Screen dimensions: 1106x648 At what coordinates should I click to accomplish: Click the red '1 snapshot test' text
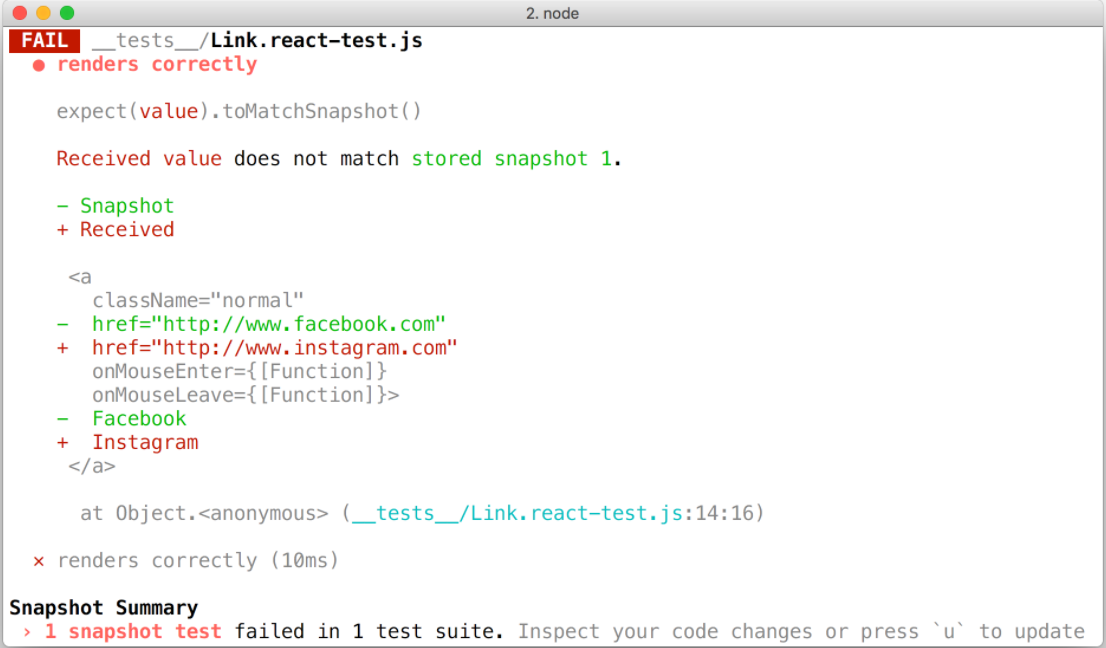(x=133, y=631)
